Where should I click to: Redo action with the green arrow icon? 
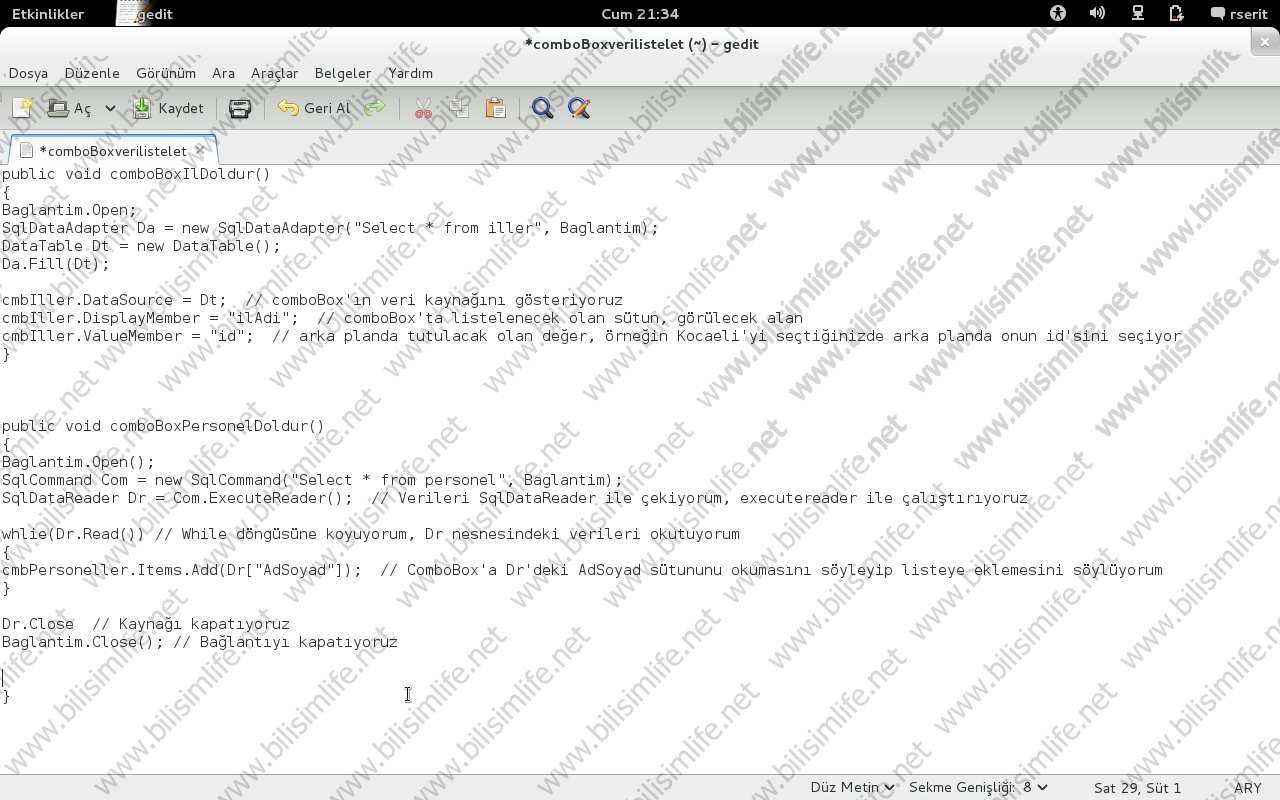coord(375,108)
